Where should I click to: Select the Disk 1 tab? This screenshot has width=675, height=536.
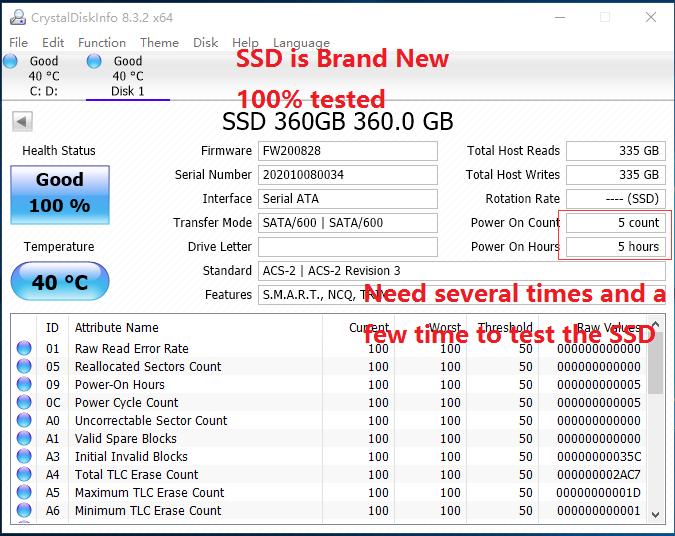pos(128,76)
